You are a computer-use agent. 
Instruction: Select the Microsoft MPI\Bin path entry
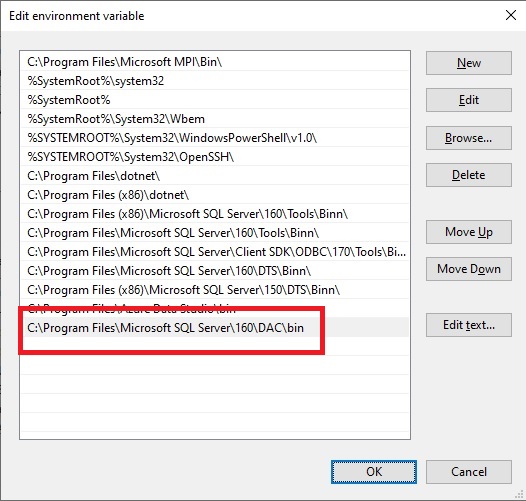click(215, 62)
